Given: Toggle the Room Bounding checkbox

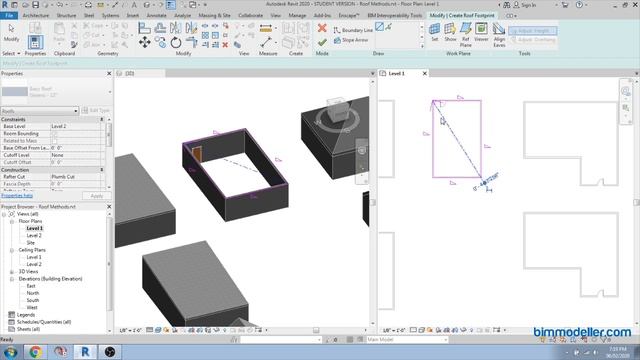Looking at the screenshot, I should tap(54, 134).
